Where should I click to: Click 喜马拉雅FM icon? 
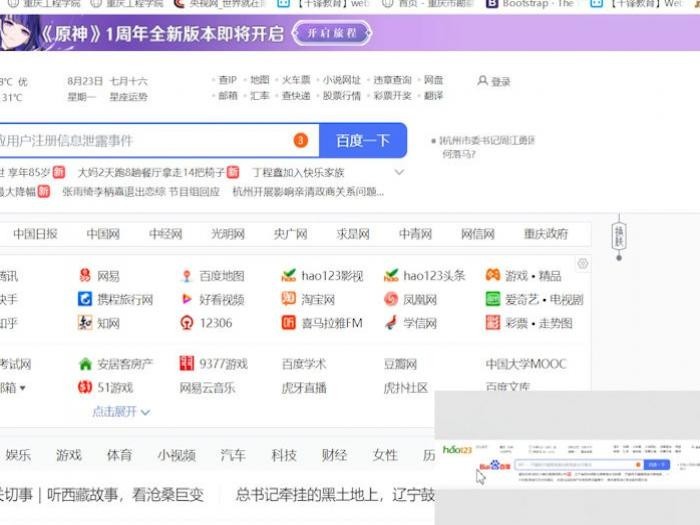point(288,322)
